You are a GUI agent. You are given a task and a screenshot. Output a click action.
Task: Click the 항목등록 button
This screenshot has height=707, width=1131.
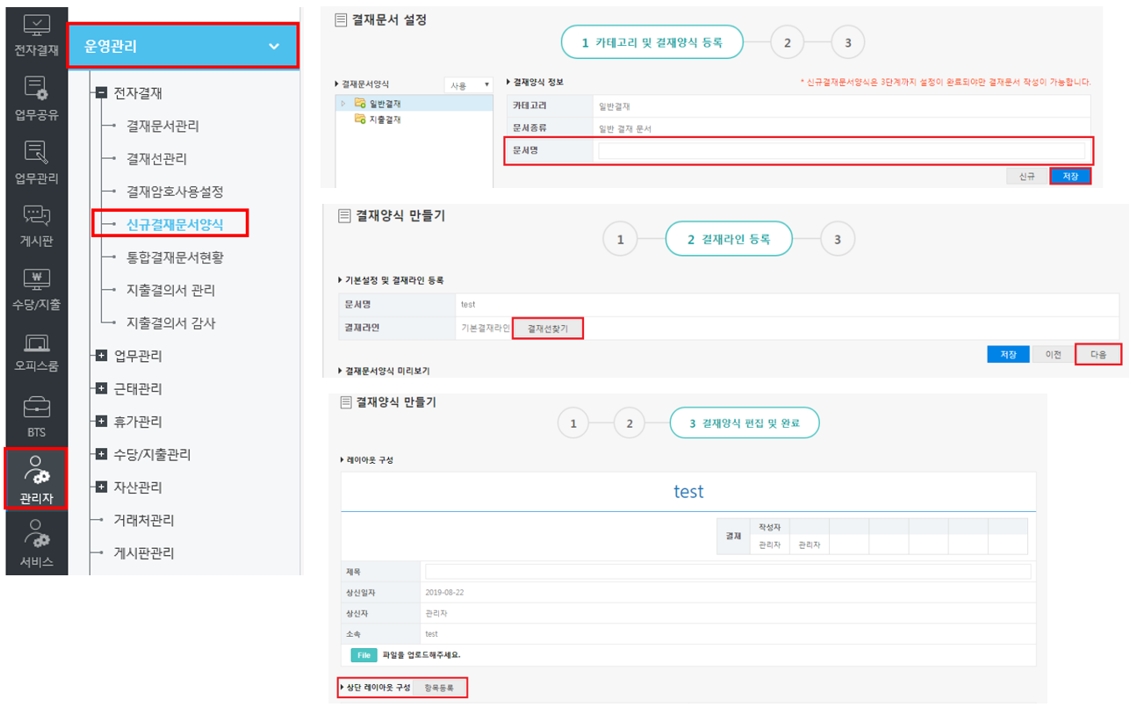[x=439, y=688]
